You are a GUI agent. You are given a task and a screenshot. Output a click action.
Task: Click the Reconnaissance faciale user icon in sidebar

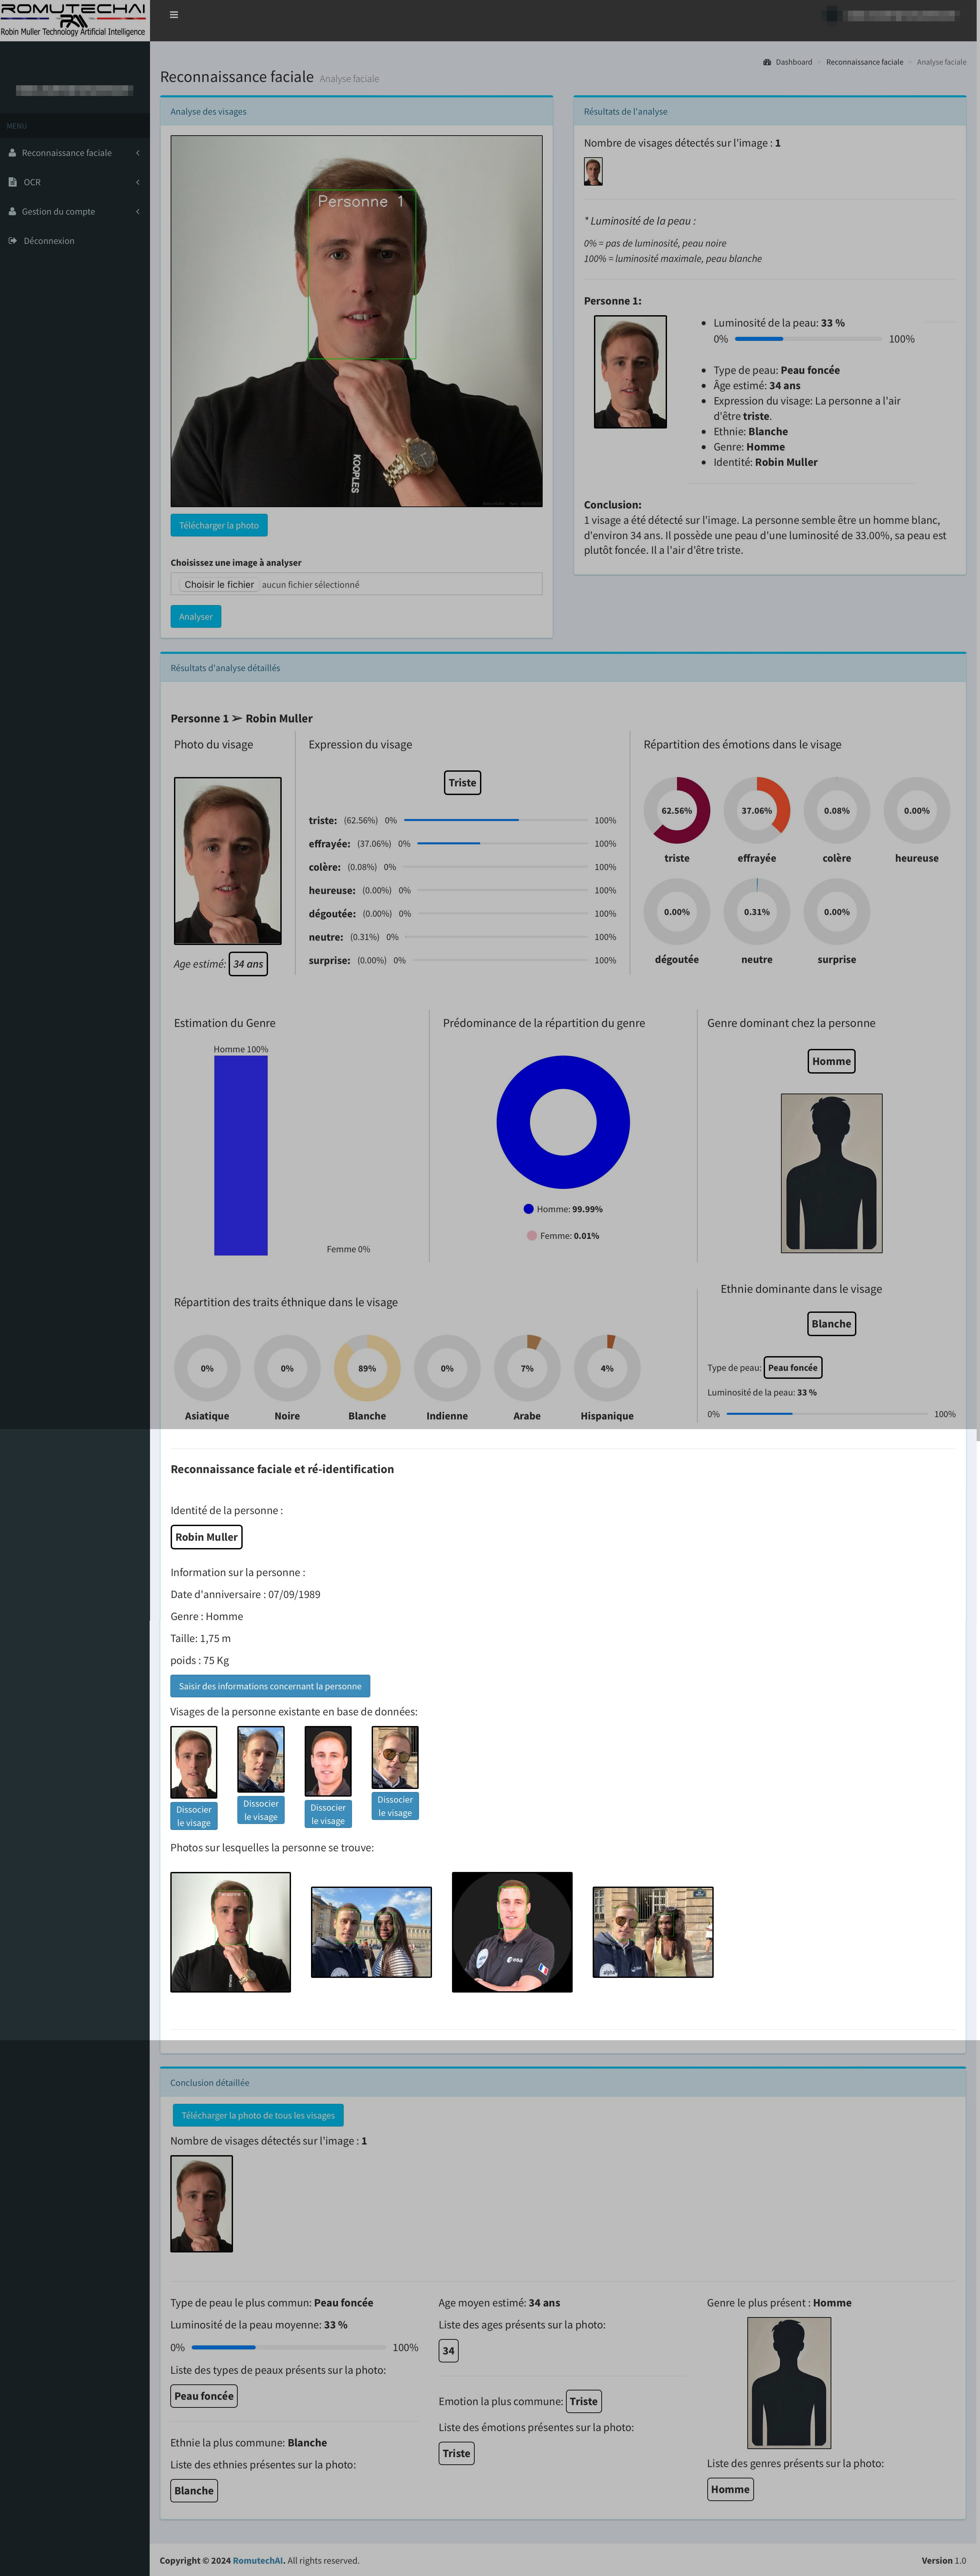pos(12,153)
